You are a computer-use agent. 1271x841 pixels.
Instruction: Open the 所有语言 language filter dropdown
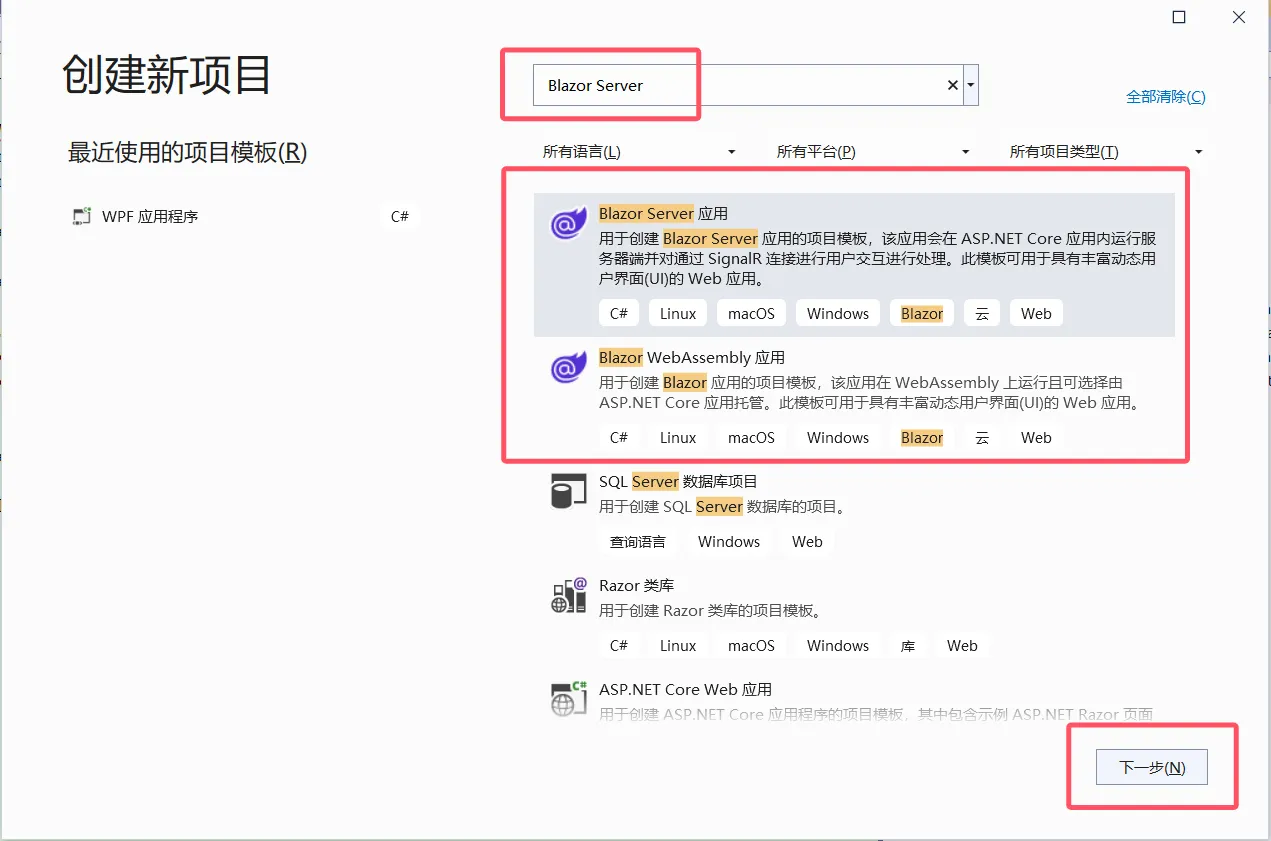click(639, 152)
